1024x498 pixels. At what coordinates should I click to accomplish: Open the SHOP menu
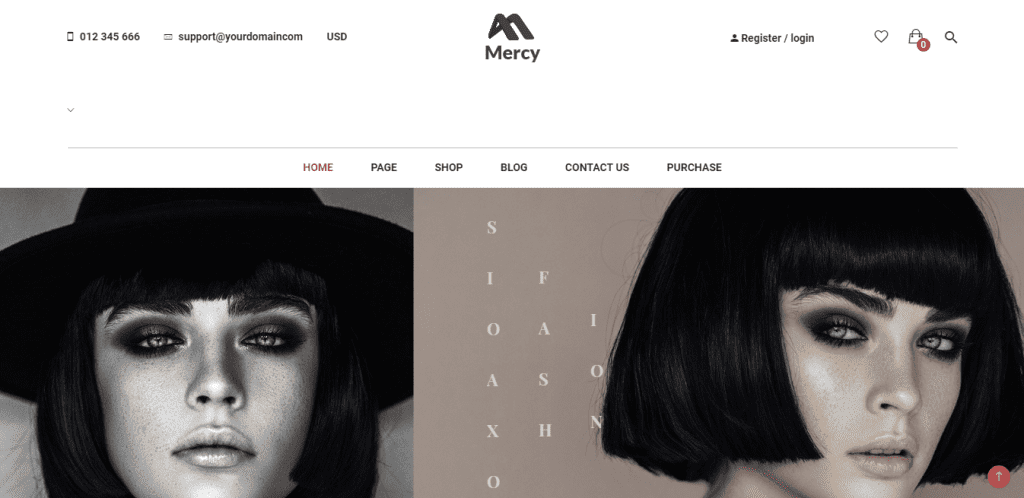tap(449, 167)
